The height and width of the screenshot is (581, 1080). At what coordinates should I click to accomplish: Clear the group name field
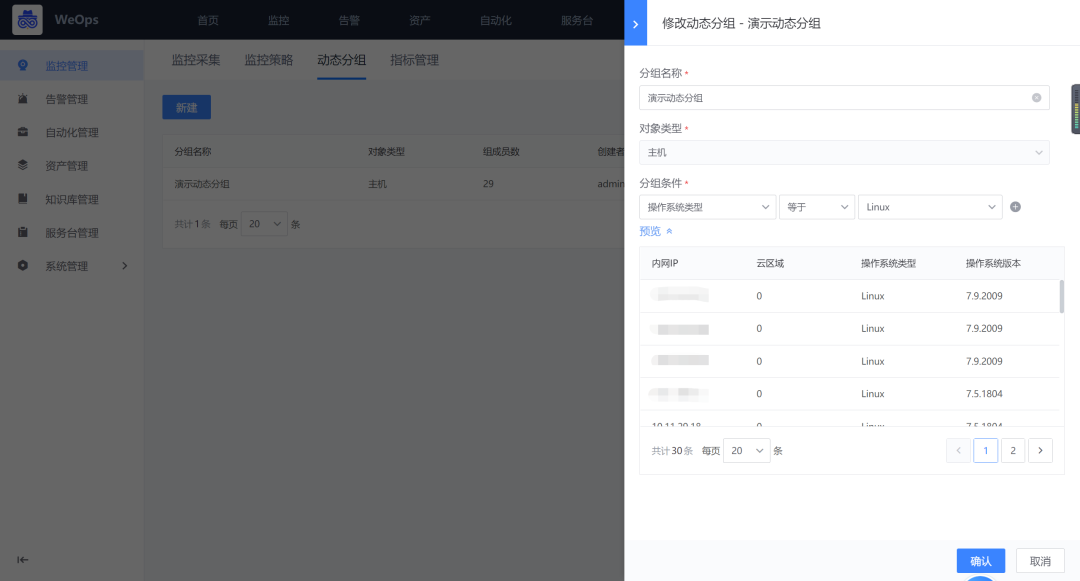[1036, 98]
